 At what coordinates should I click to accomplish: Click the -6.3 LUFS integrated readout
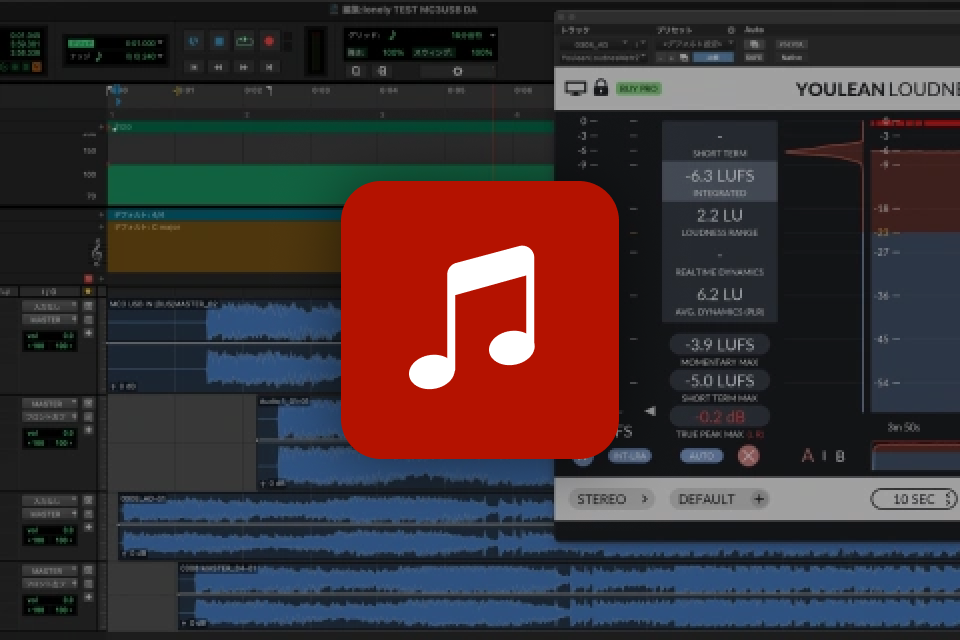pyautogui.click(x=719, y=176)
